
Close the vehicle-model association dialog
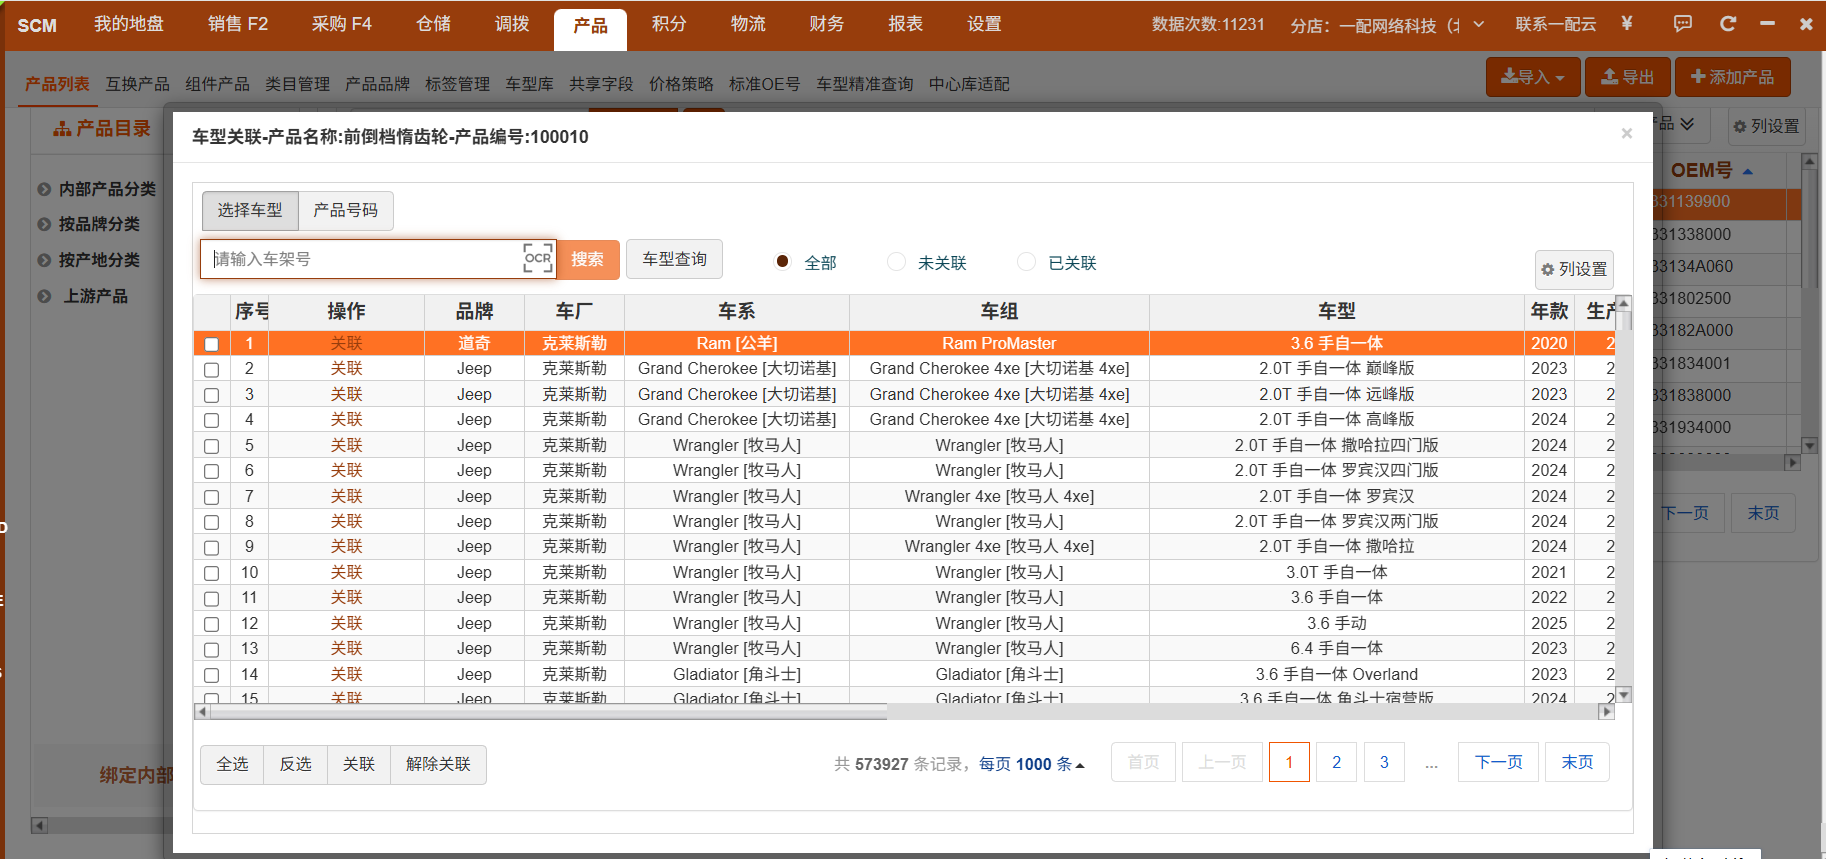coord(1627,133)
